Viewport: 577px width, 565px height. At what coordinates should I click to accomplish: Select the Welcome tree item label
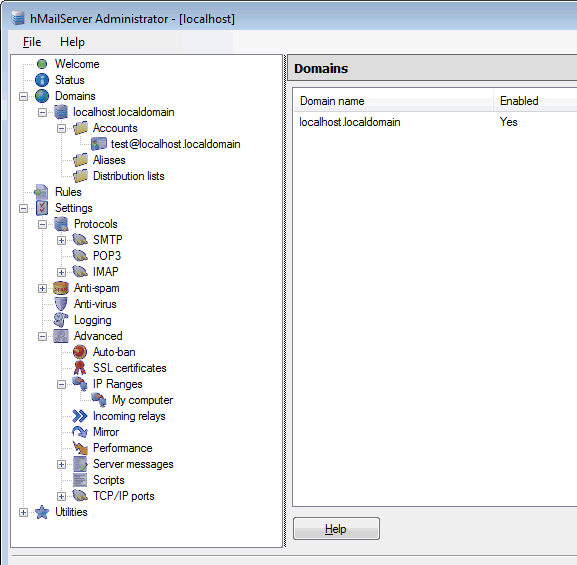click(77, 64)
